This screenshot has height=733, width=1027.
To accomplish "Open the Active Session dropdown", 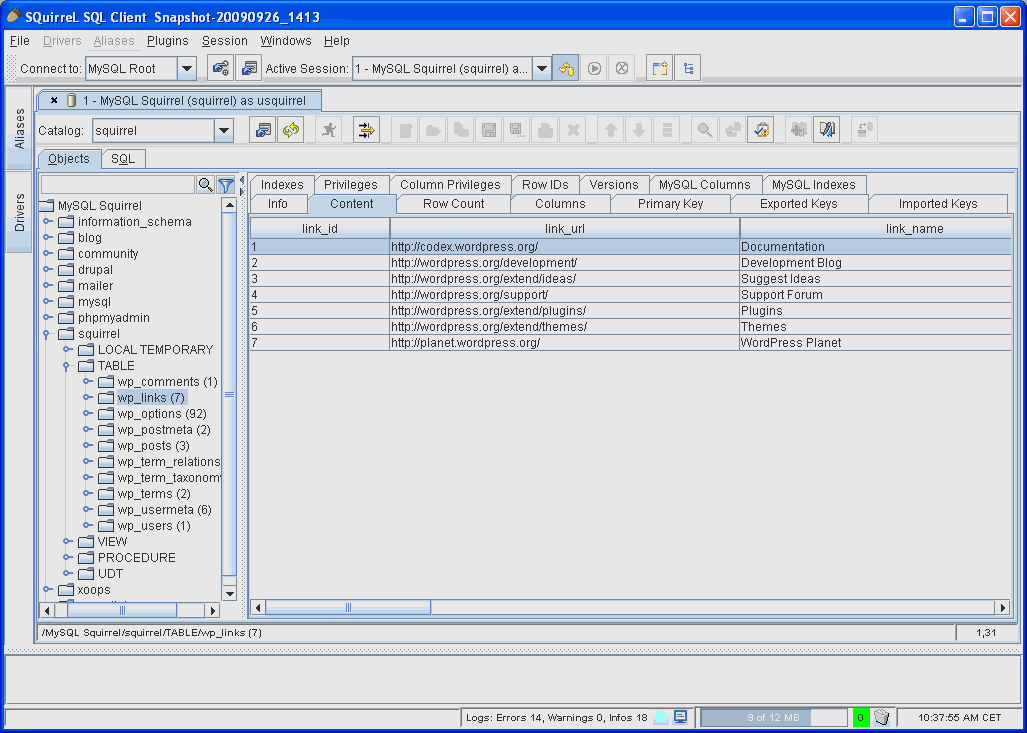I will [541, 69].
